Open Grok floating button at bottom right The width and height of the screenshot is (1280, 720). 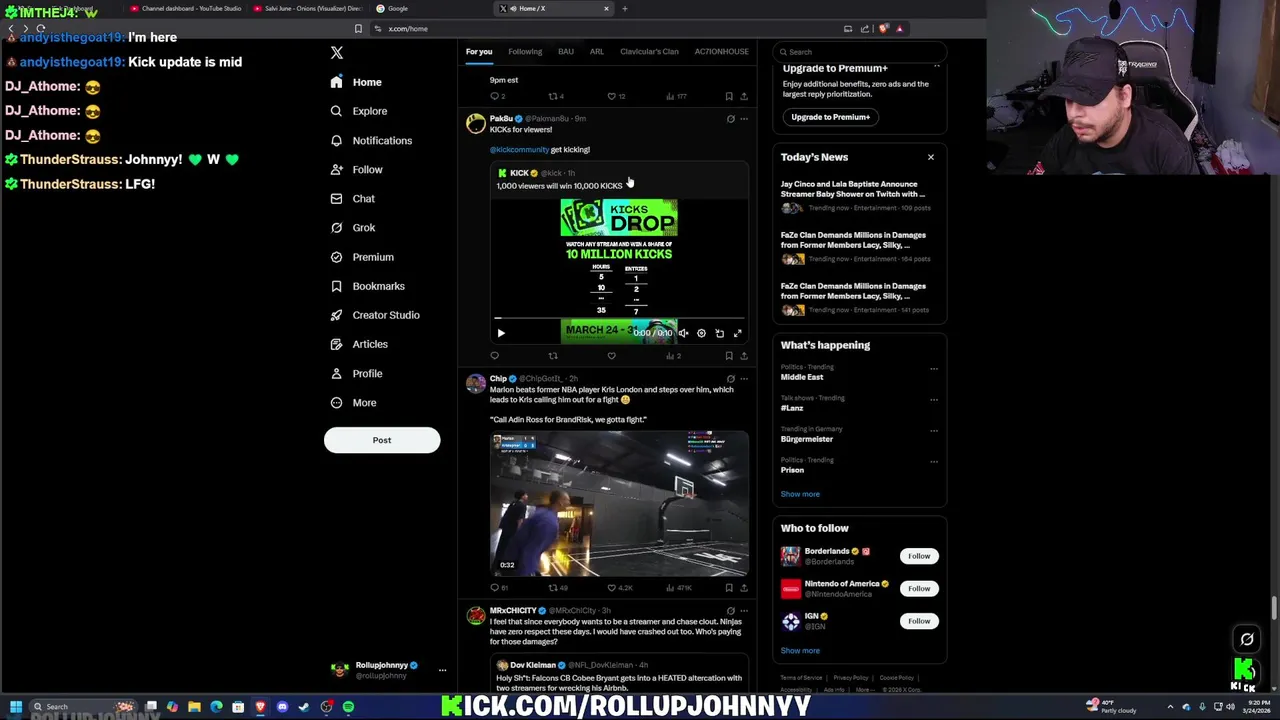1247,639
